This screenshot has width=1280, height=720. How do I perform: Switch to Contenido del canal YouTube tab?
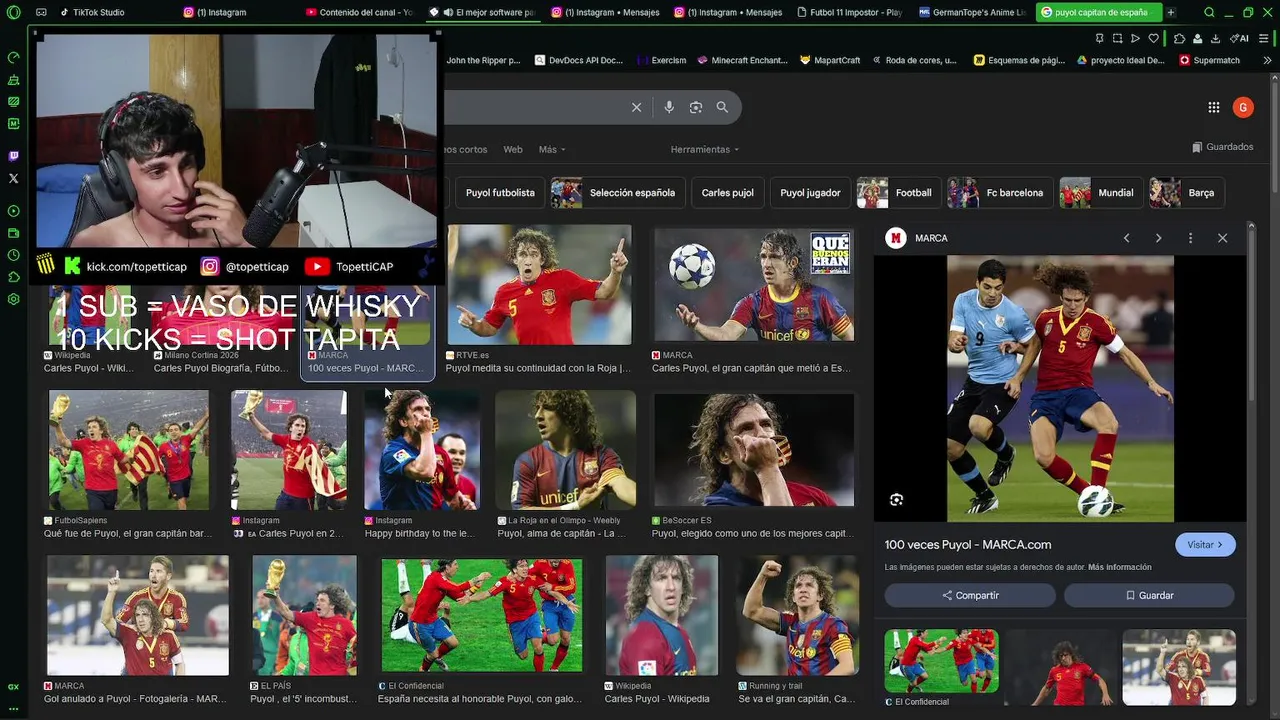(358, 12)
